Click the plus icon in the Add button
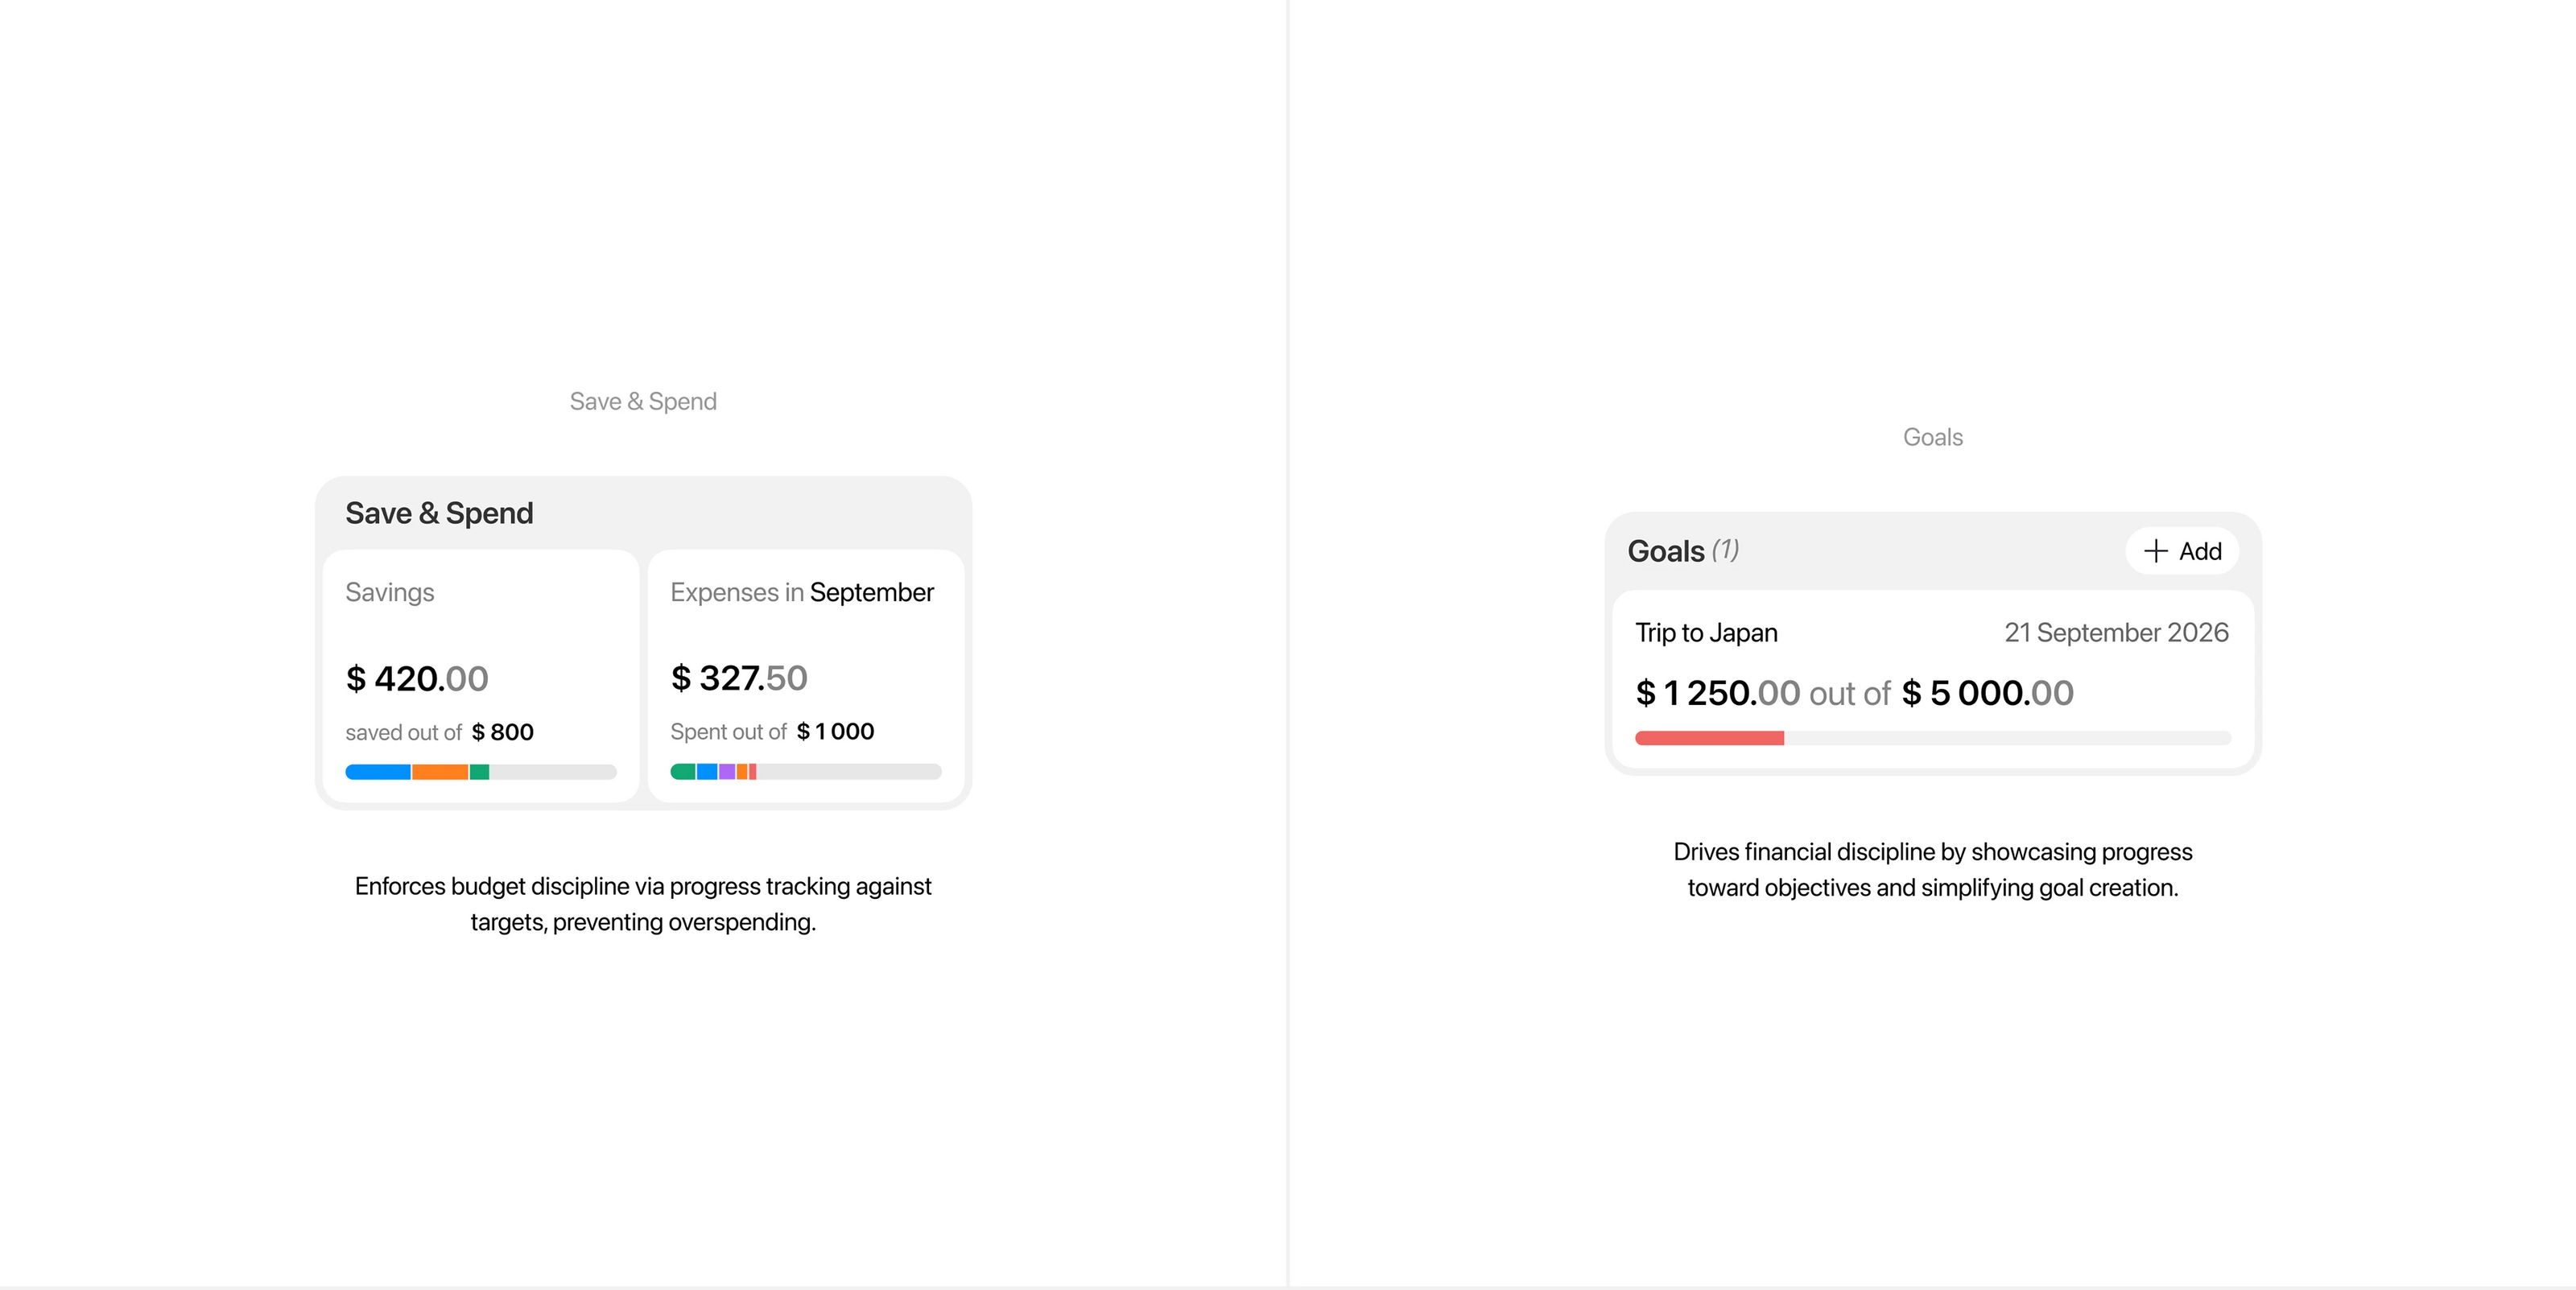This screenshot has height=1290, width=2576. tap(2156, 551)
